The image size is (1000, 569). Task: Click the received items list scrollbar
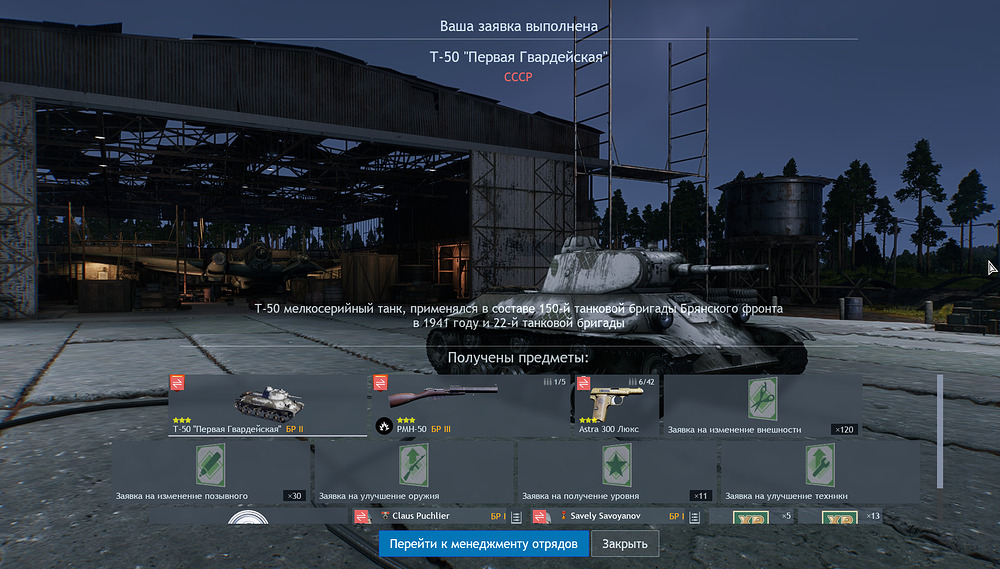pos(939,430)
